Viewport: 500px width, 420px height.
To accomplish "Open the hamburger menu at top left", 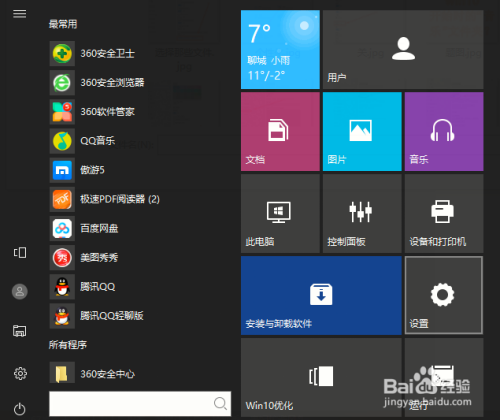I will 19,14.
